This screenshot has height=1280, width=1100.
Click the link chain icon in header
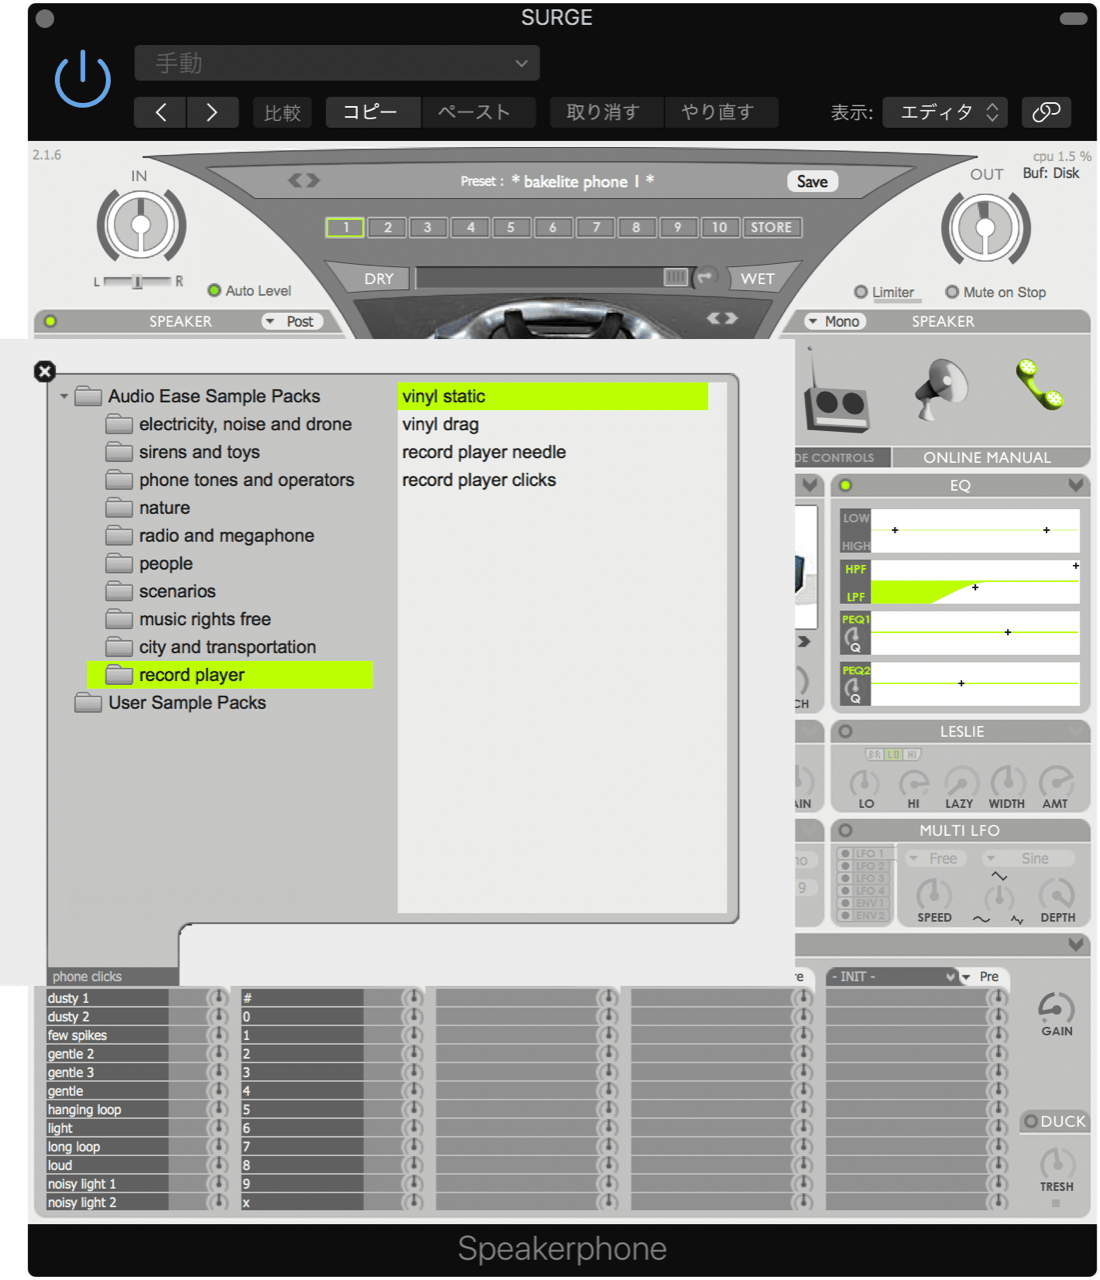(1046, 112)
